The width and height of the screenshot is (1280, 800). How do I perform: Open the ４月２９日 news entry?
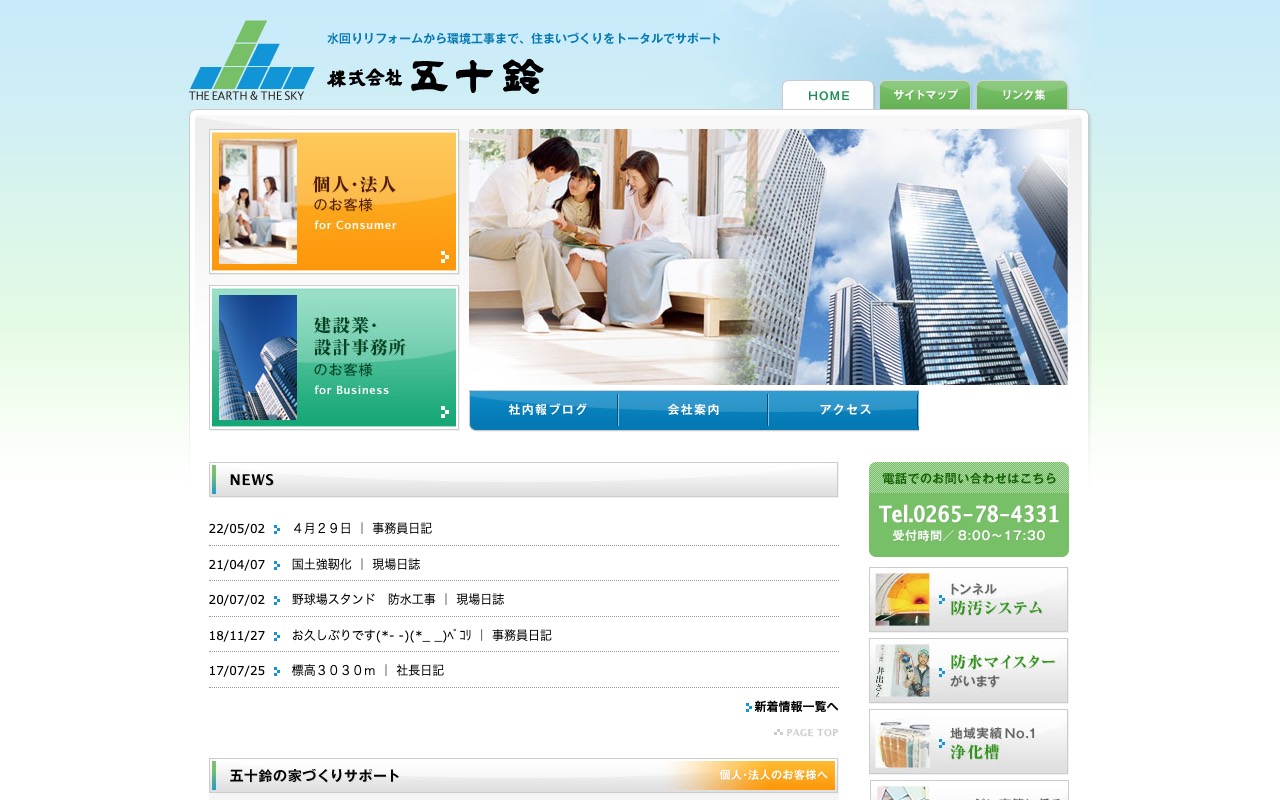[x=322, y=528]
